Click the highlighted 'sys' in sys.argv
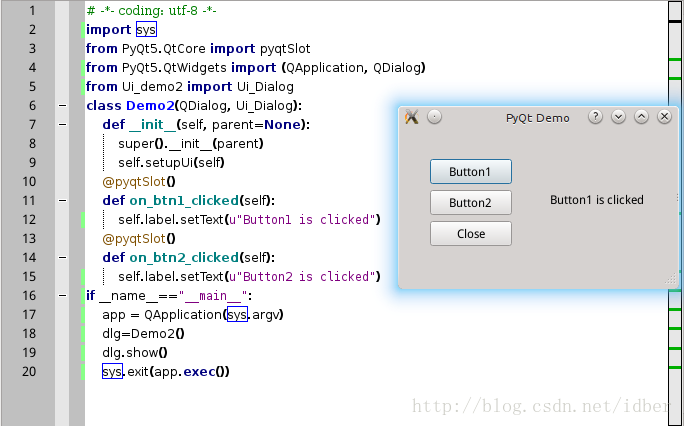This screenshot has height=426, width=684. [237, 314]
